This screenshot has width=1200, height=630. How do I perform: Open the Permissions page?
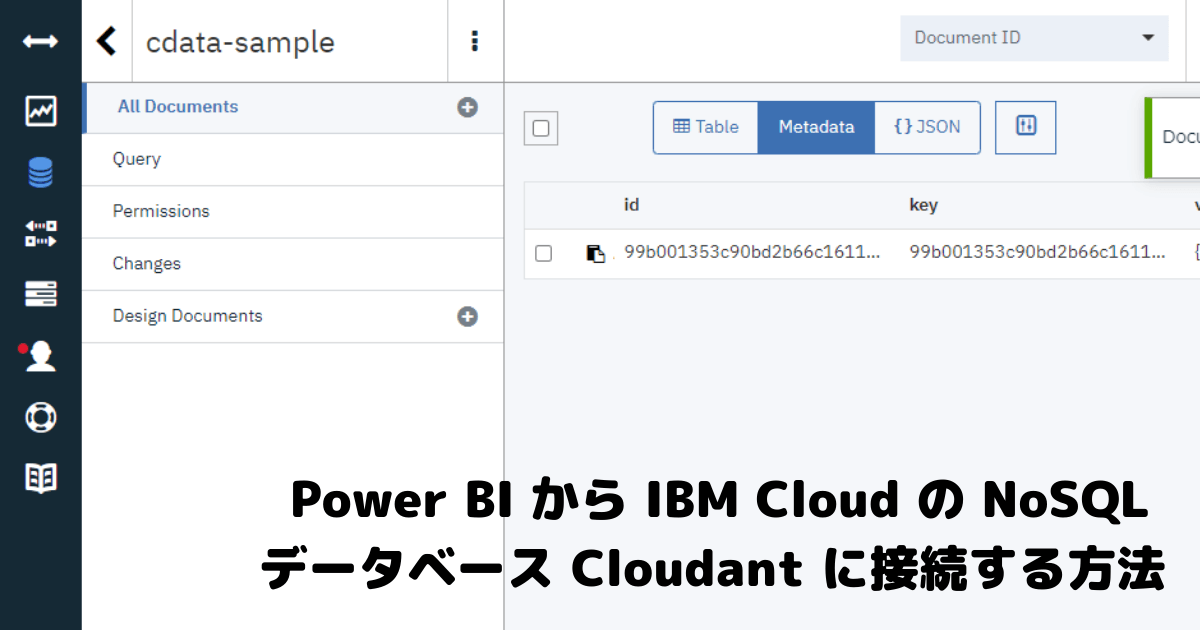tap(161, 211)
